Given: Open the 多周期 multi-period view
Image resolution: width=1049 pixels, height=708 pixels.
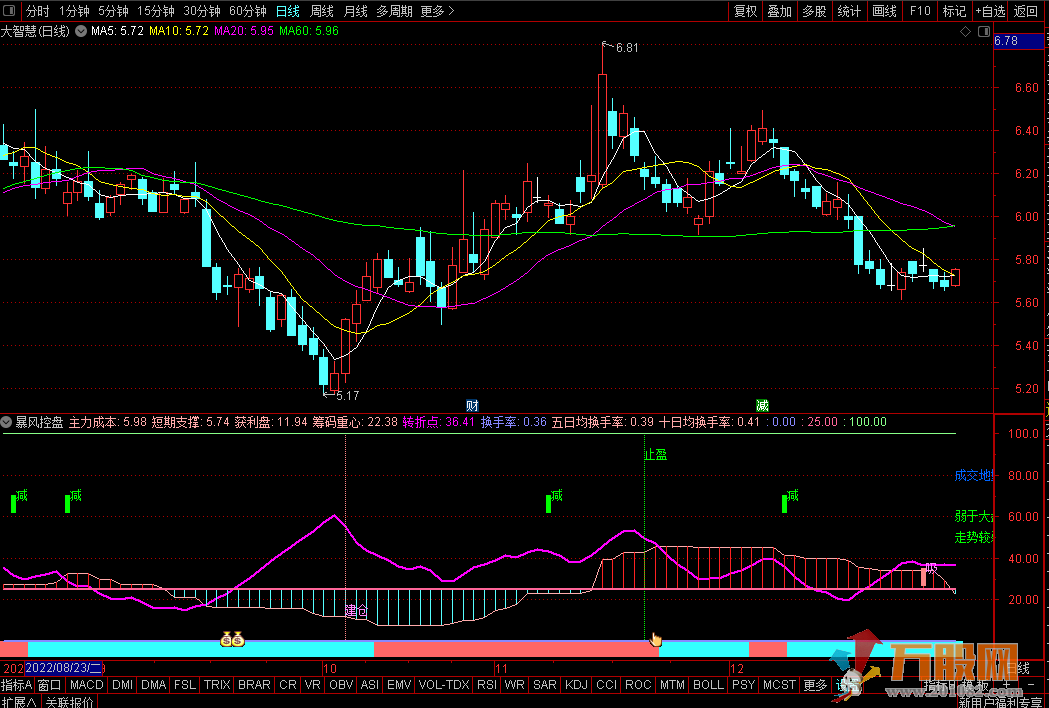Looking at the screenshot, I should (x=395, y=11).
